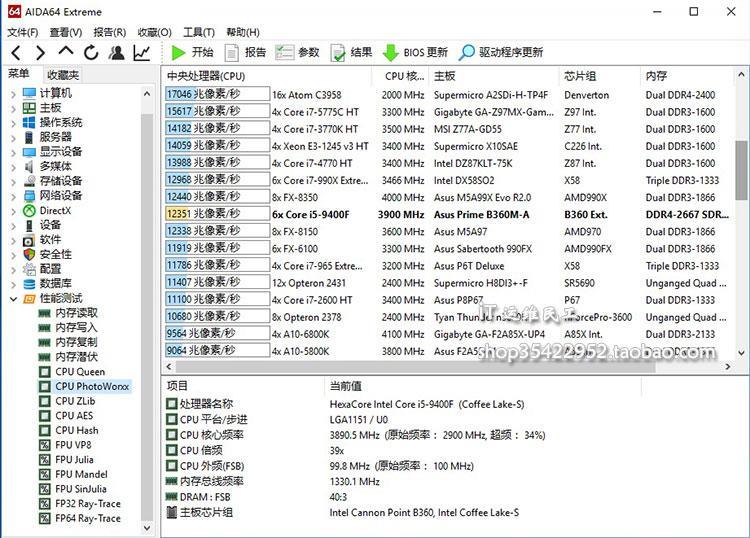This screenshot has width=750, height=538.
Task: Click the 结果 results toolbar button
Action: pyautogui.click(x=351, y=52)
